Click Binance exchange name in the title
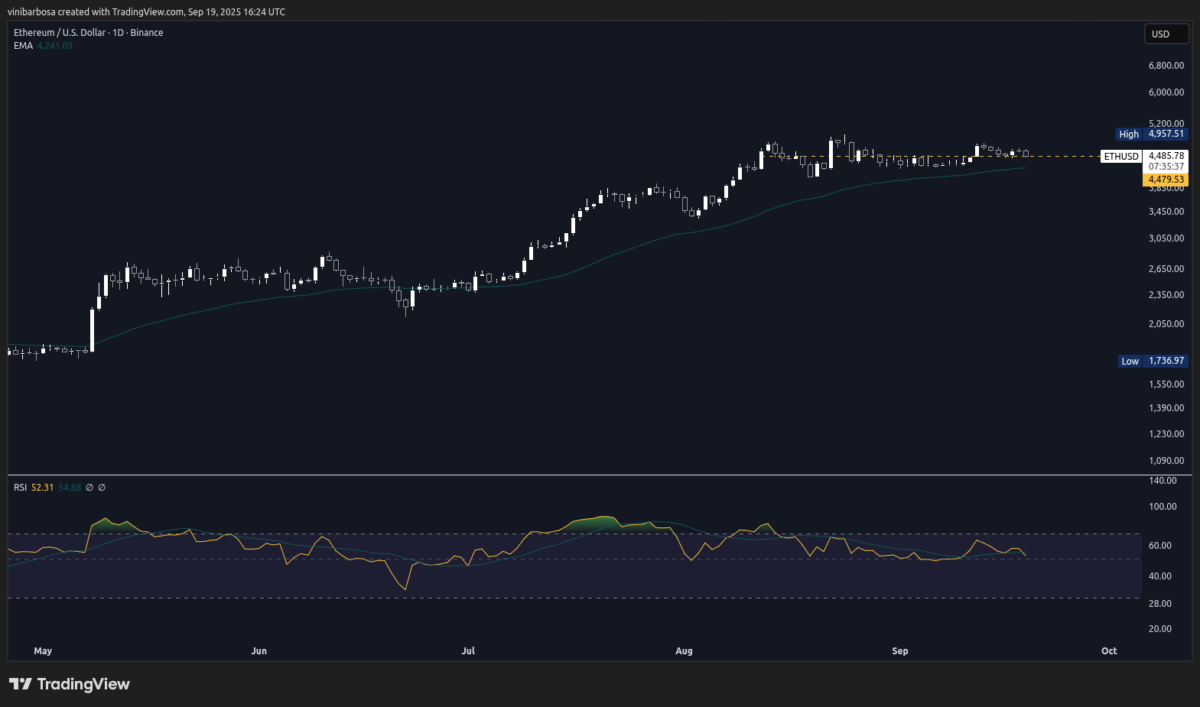The width and height of the screenshot is (1200, 707). (x=146, y=32)
